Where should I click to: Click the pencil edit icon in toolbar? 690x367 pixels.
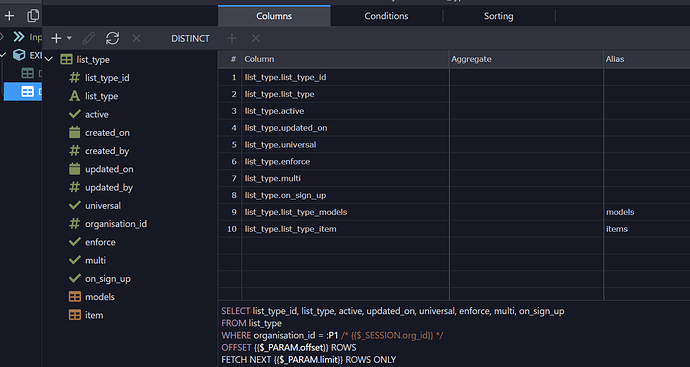tap(88, 38)
